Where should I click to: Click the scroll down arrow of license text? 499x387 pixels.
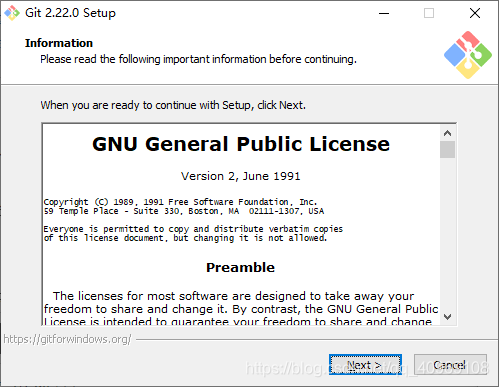[447, 316]
